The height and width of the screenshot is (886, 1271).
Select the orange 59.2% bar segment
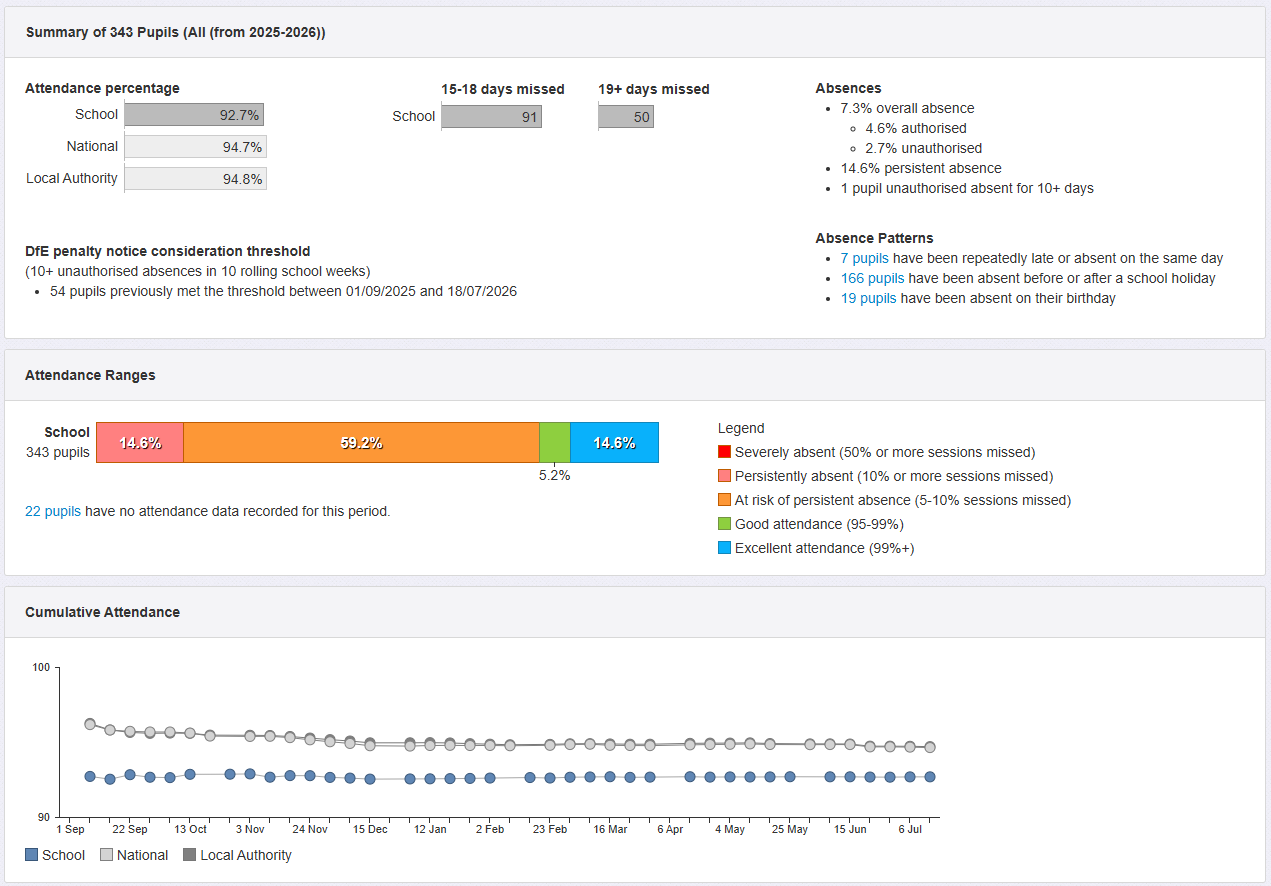point(362,442)
